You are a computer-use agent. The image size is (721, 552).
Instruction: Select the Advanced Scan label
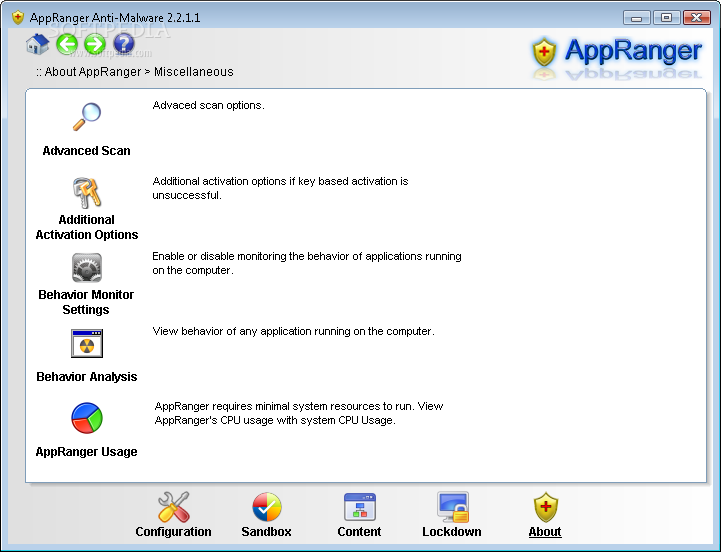point(86,151)
